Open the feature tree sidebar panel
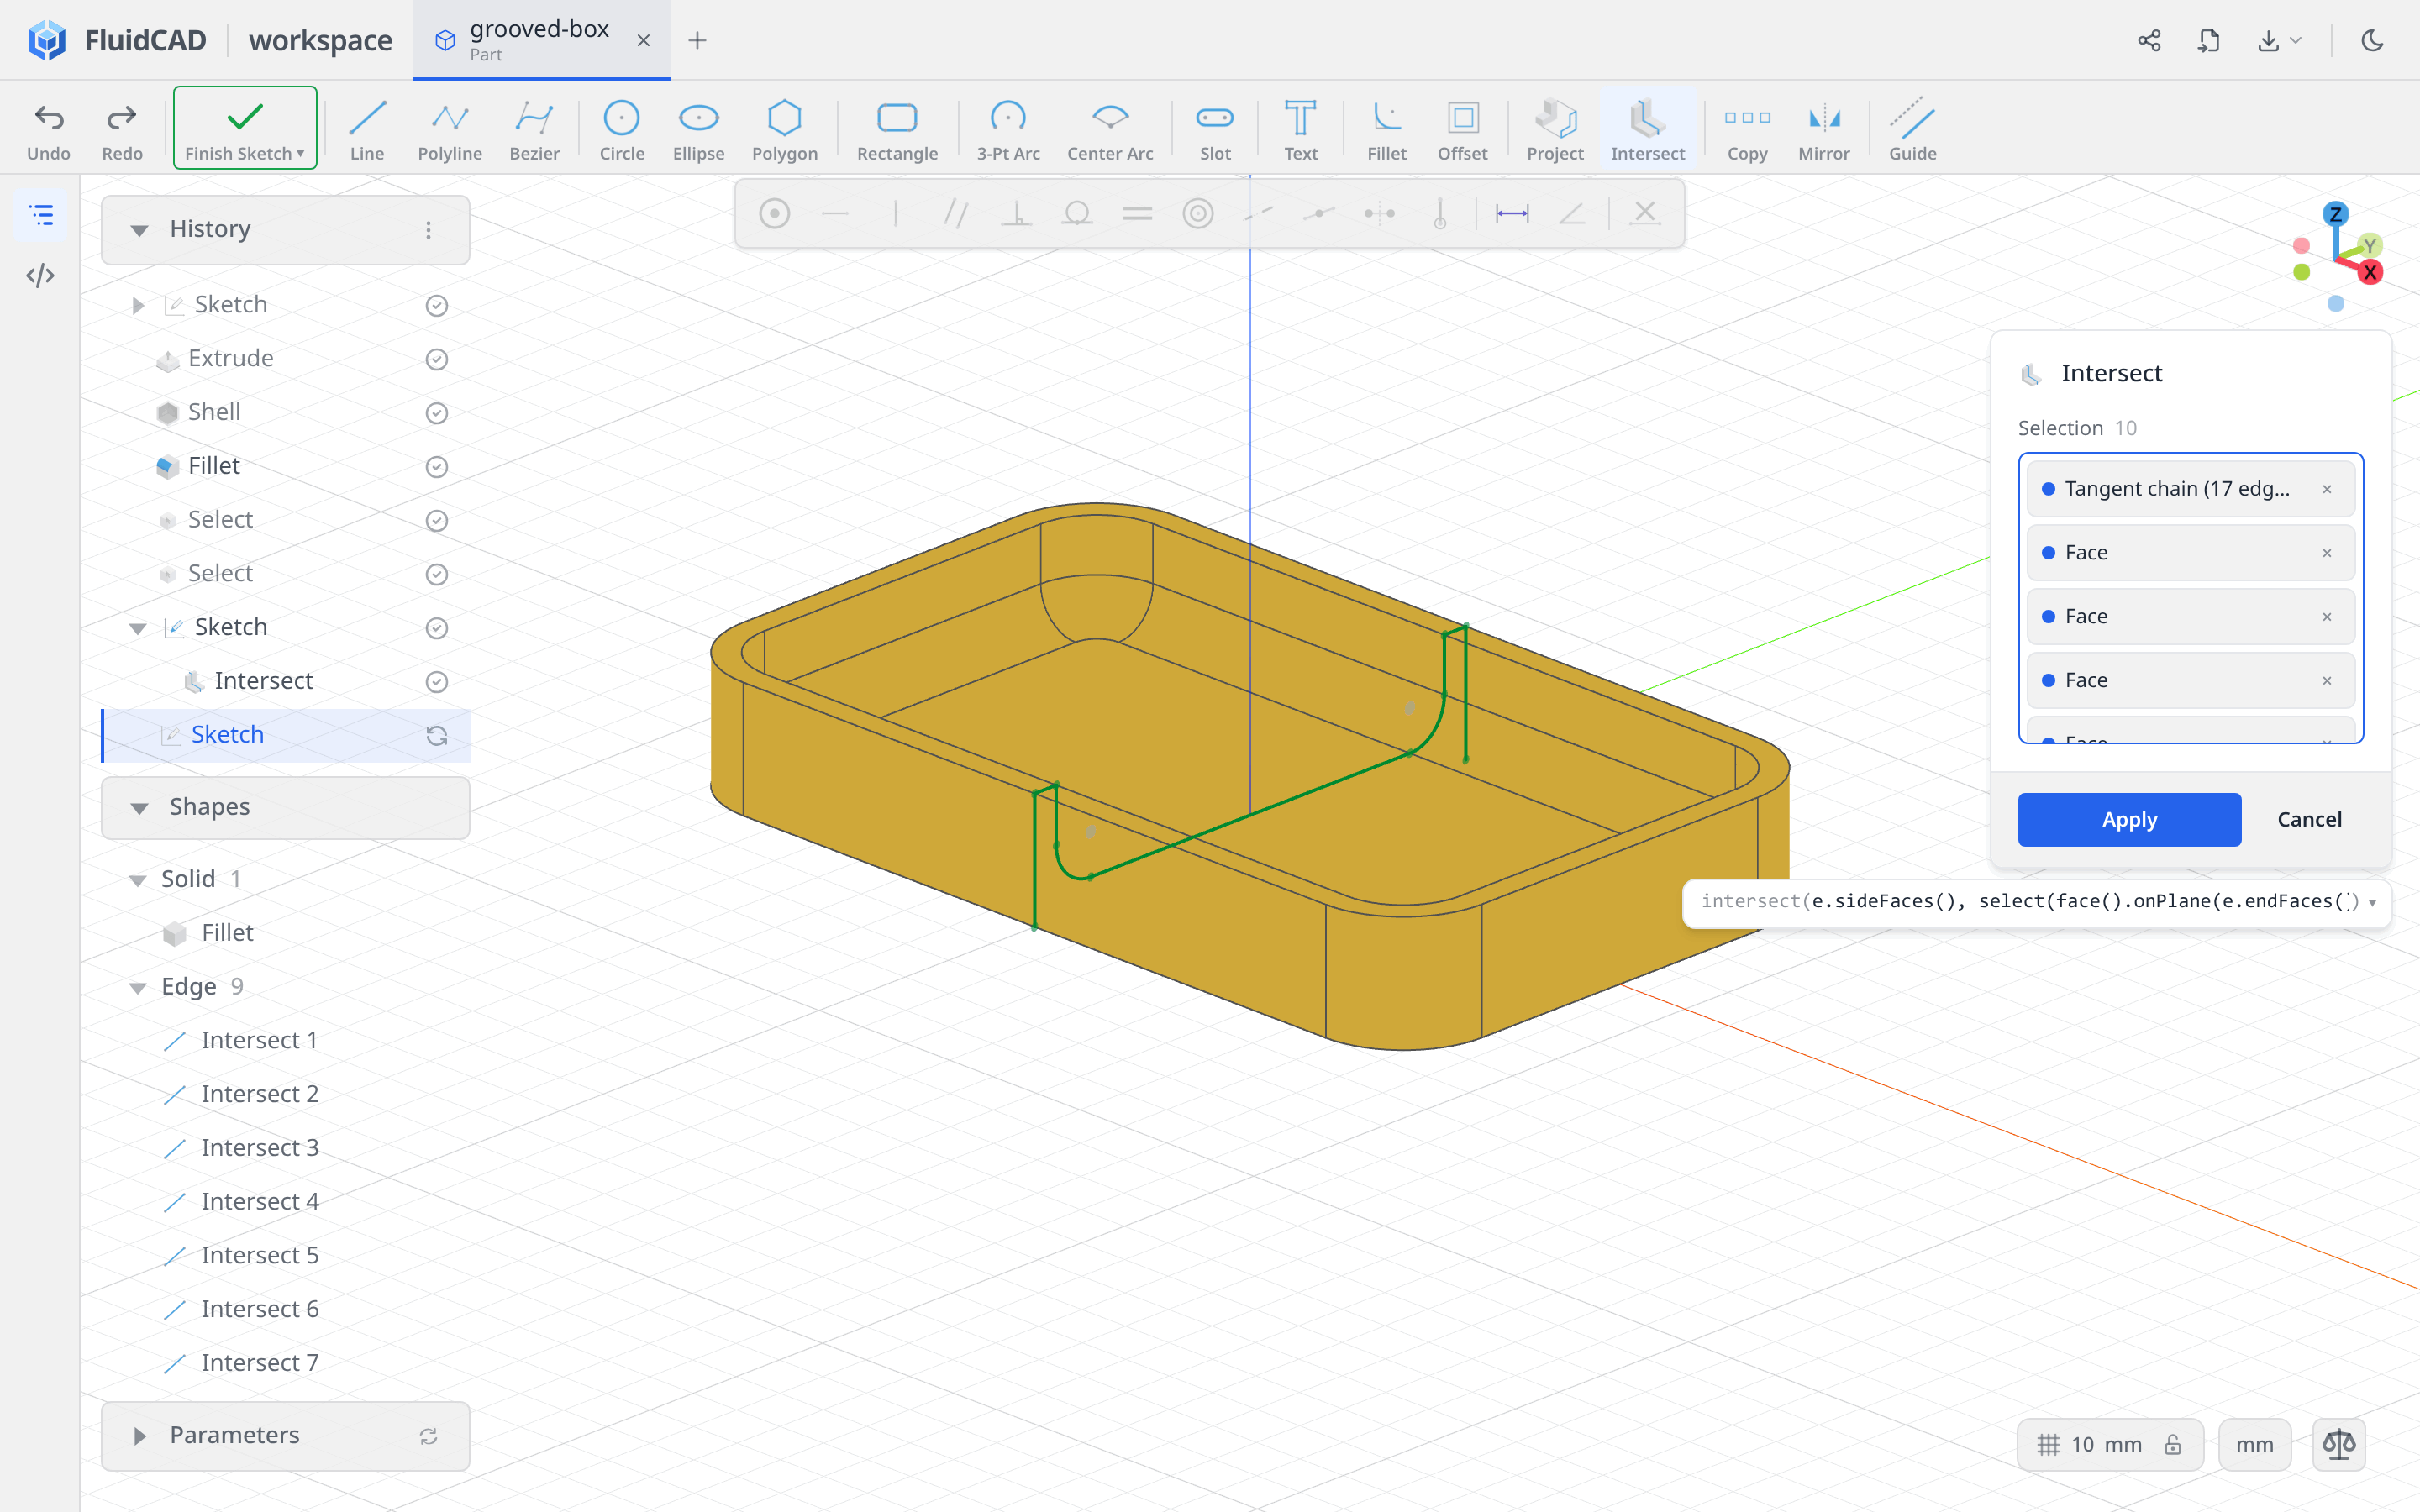 [40, 215]
